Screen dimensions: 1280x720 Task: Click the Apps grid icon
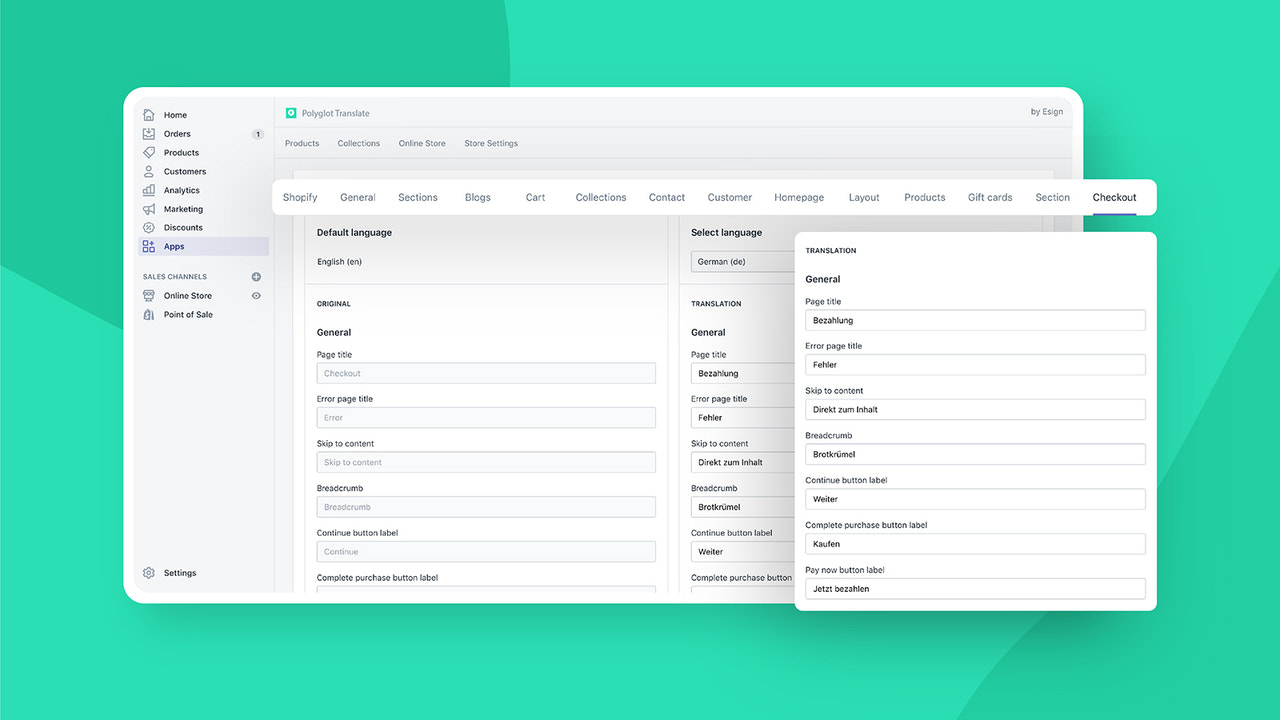point(149,246)
